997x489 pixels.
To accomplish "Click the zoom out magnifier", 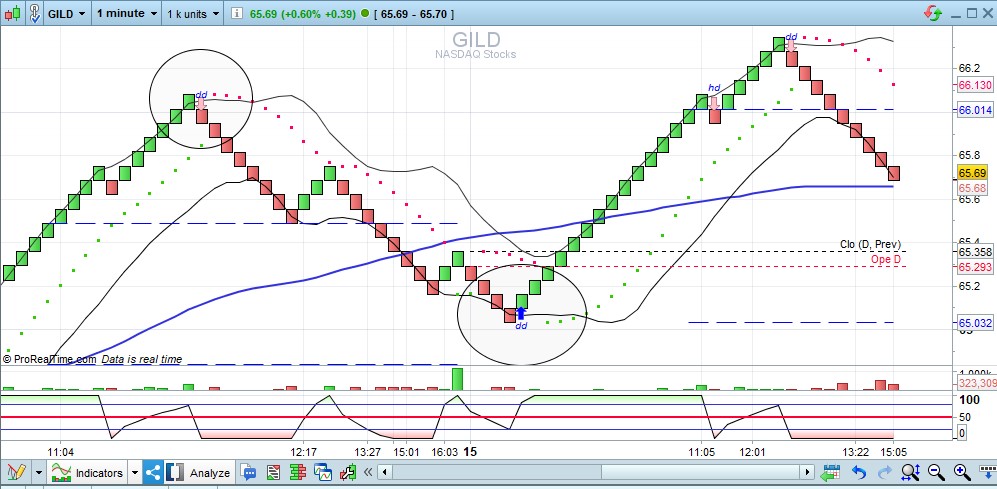I will click(x=936, y=472).
